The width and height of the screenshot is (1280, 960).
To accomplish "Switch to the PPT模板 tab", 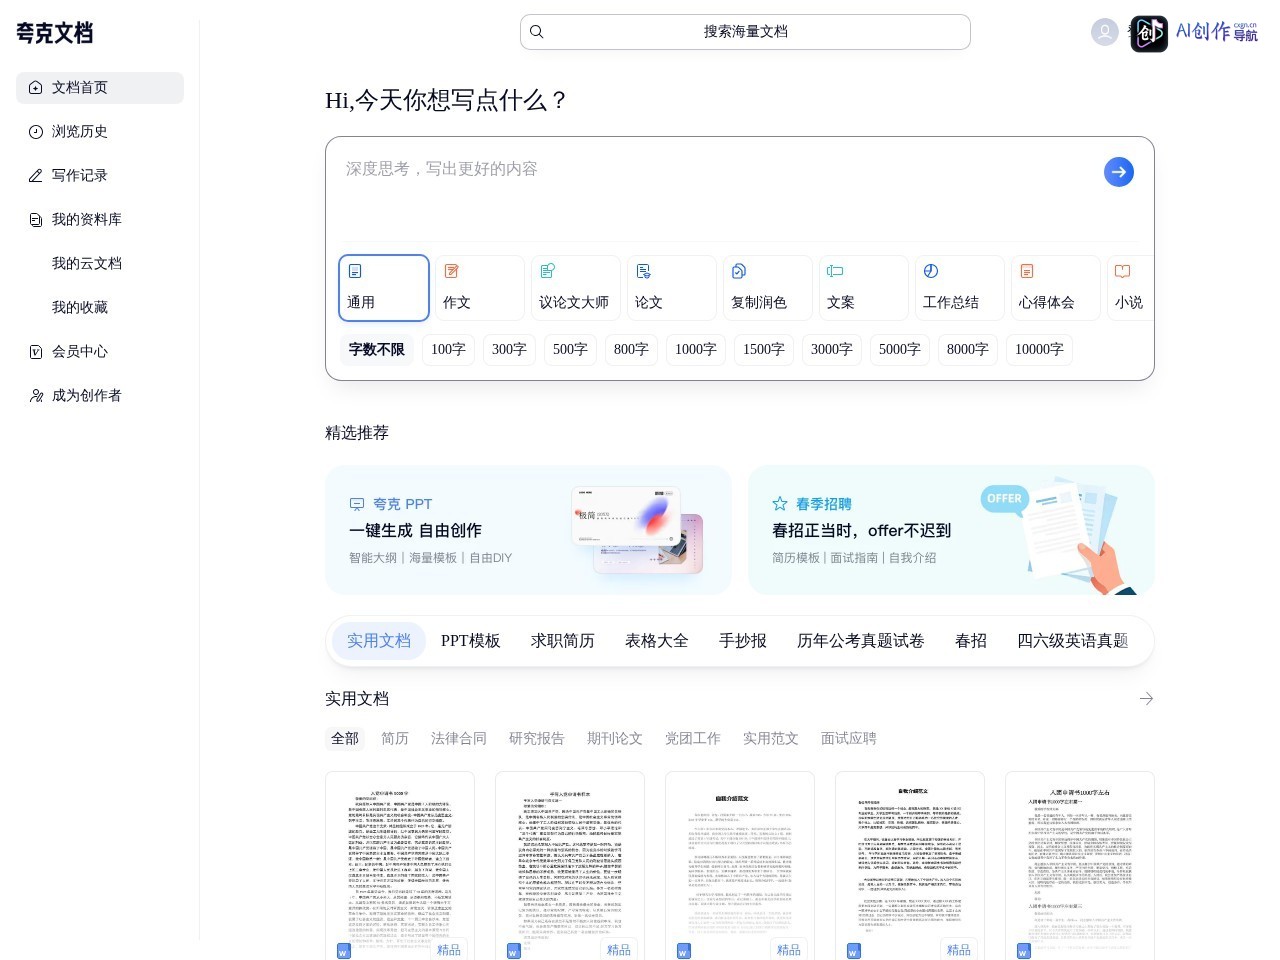I will (470, 641).
